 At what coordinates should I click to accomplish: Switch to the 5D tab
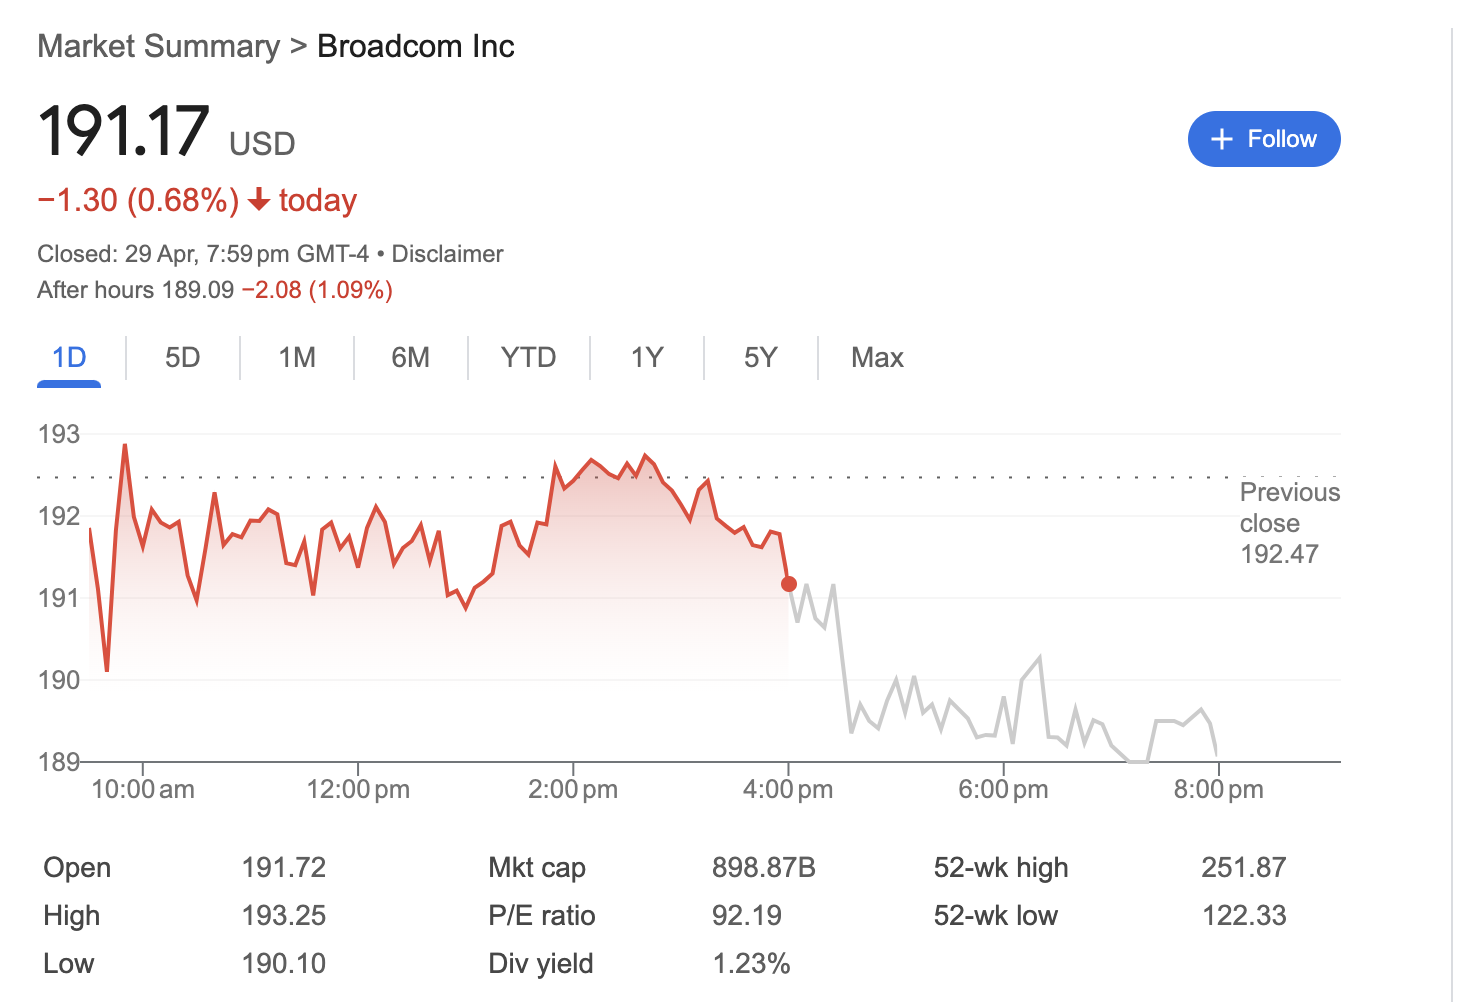tap(183, 358)
